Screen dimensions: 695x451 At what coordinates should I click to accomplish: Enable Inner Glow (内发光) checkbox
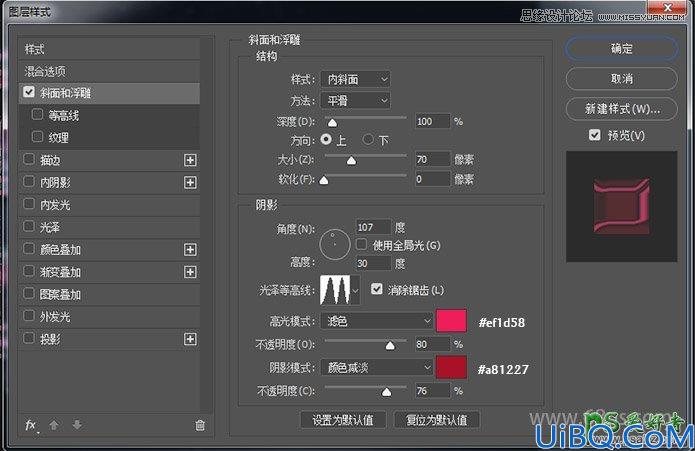point(29,204)
